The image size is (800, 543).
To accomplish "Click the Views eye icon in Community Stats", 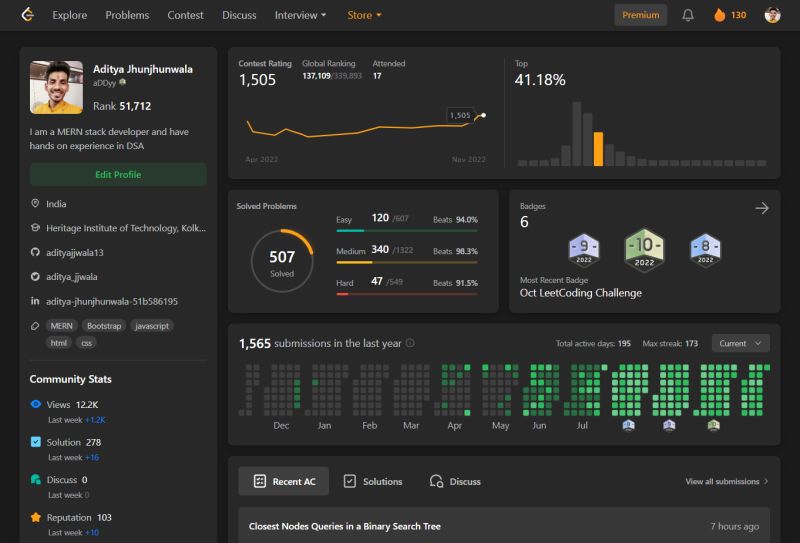I will (x=36, y=404).
